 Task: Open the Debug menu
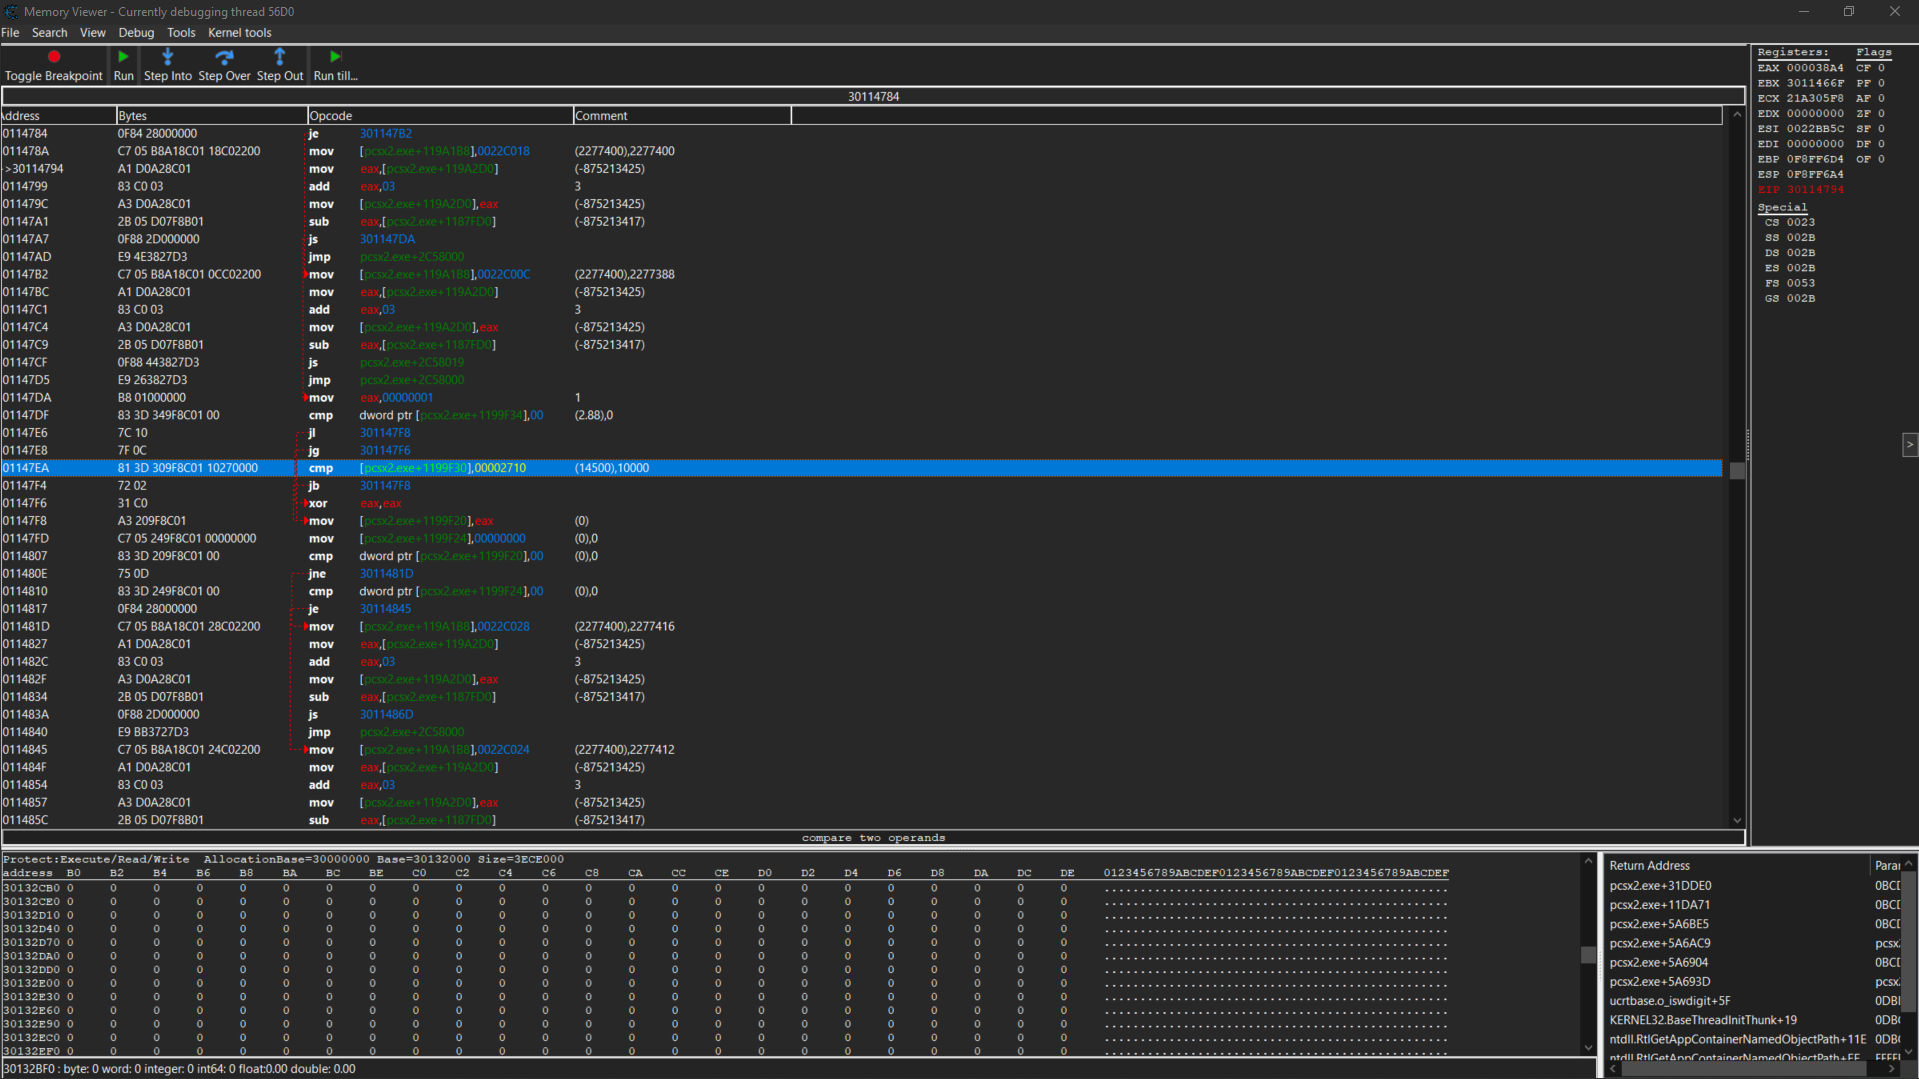136,33
